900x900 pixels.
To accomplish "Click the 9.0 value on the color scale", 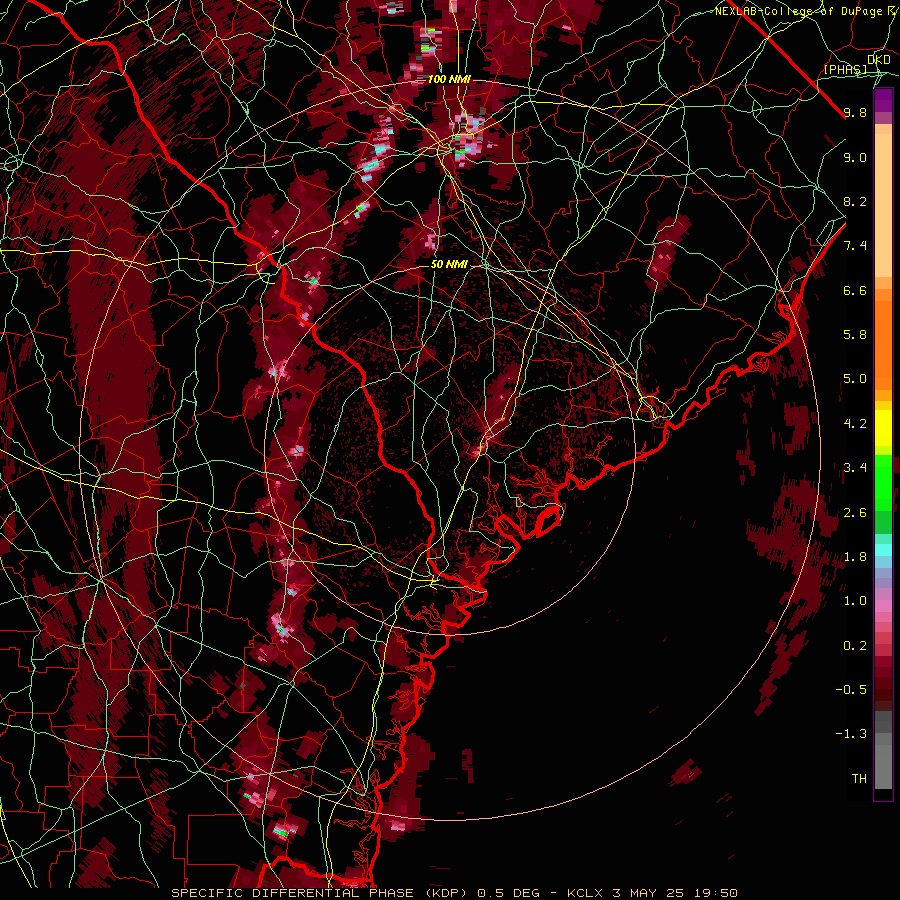I will (855, 157).
